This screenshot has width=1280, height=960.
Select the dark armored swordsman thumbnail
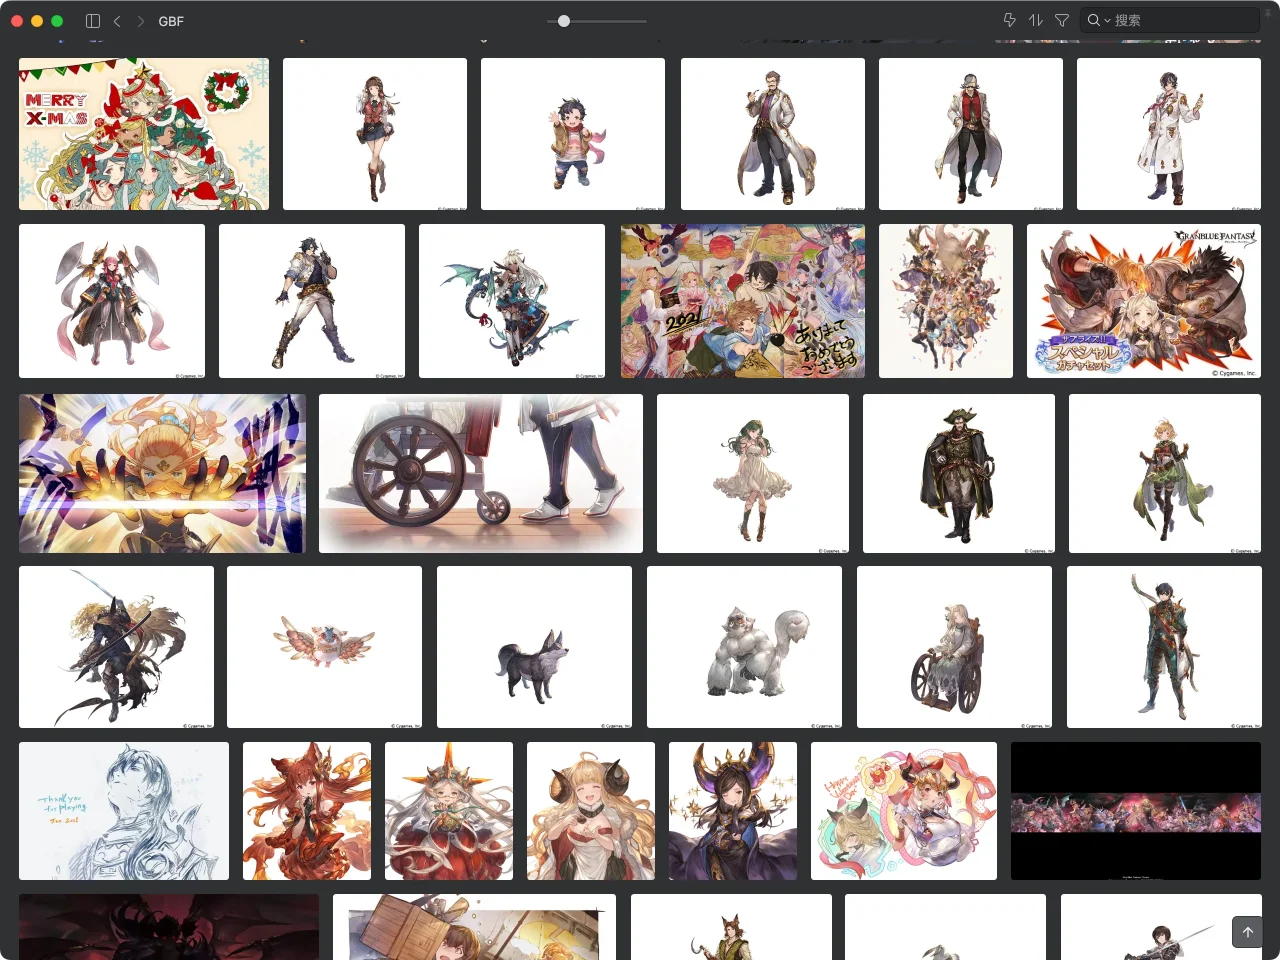116,647
